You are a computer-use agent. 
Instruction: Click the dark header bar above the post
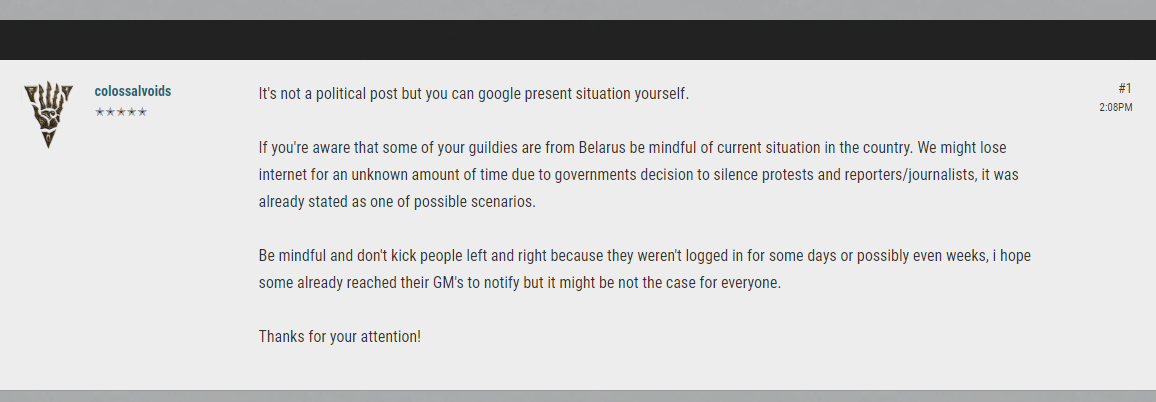coord(578,40)
